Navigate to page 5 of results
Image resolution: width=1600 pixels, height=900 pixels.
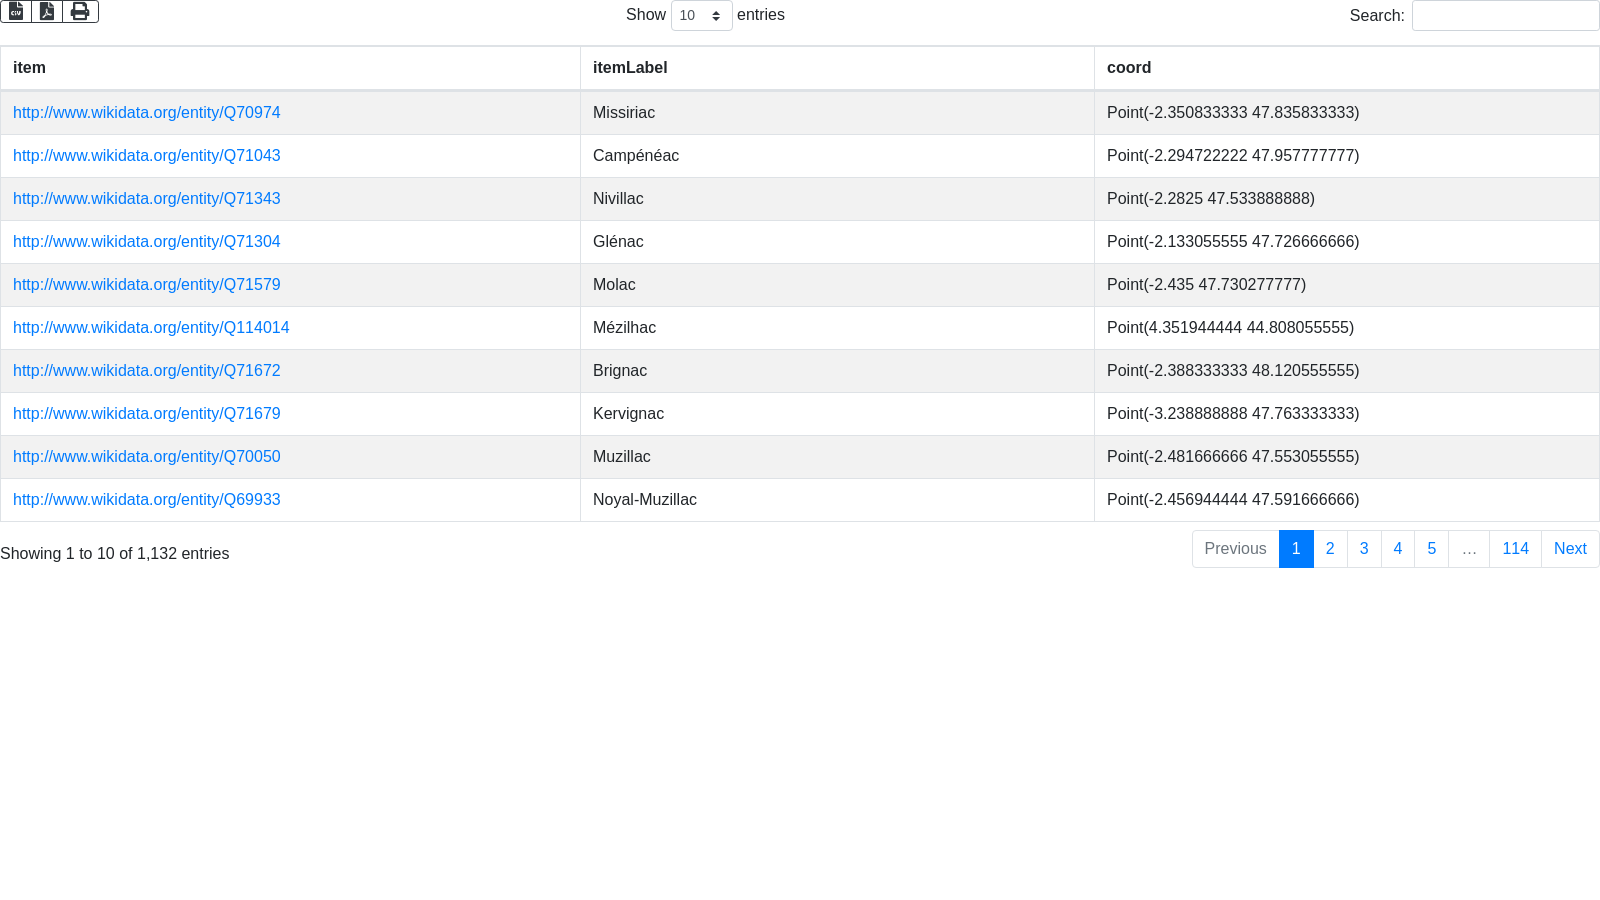click(x=1432, y=549)
